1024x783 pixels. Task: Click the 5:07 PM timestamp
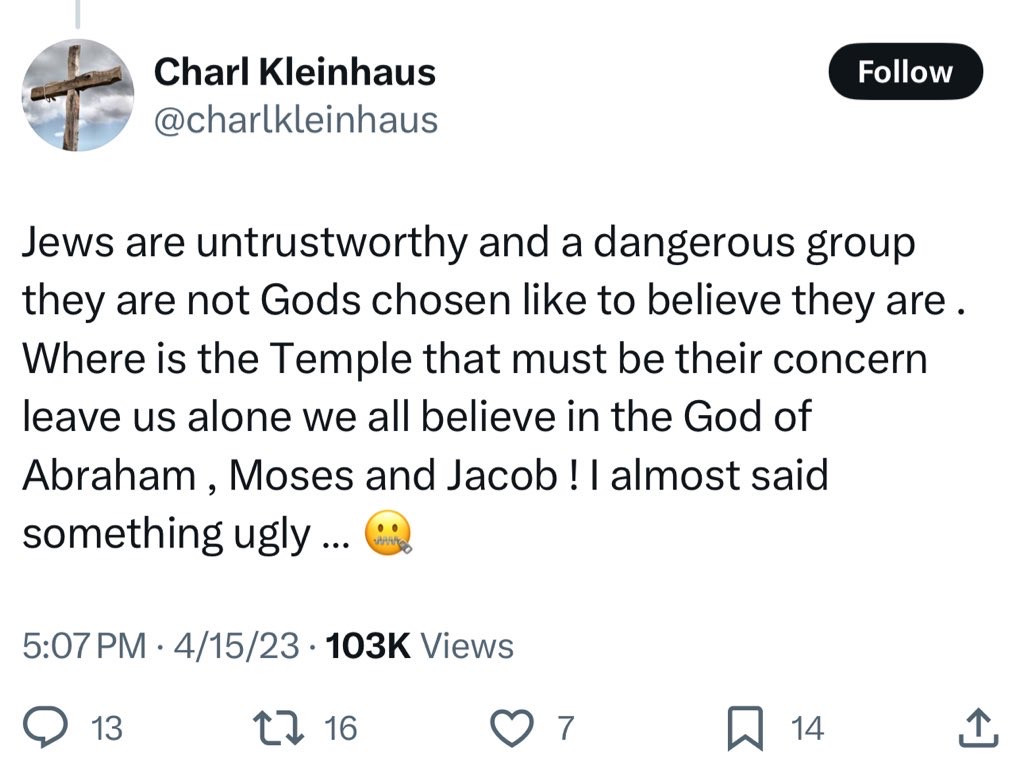tap(84, 646)
